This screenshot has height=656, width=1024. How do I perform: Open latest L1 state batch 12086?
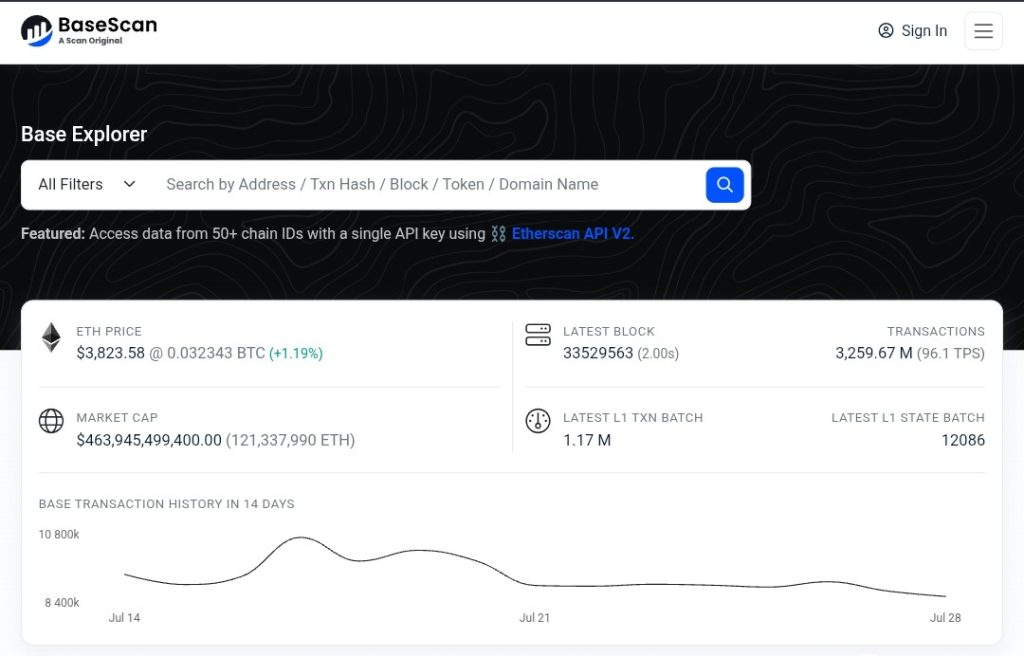click(x=962, y=440)
